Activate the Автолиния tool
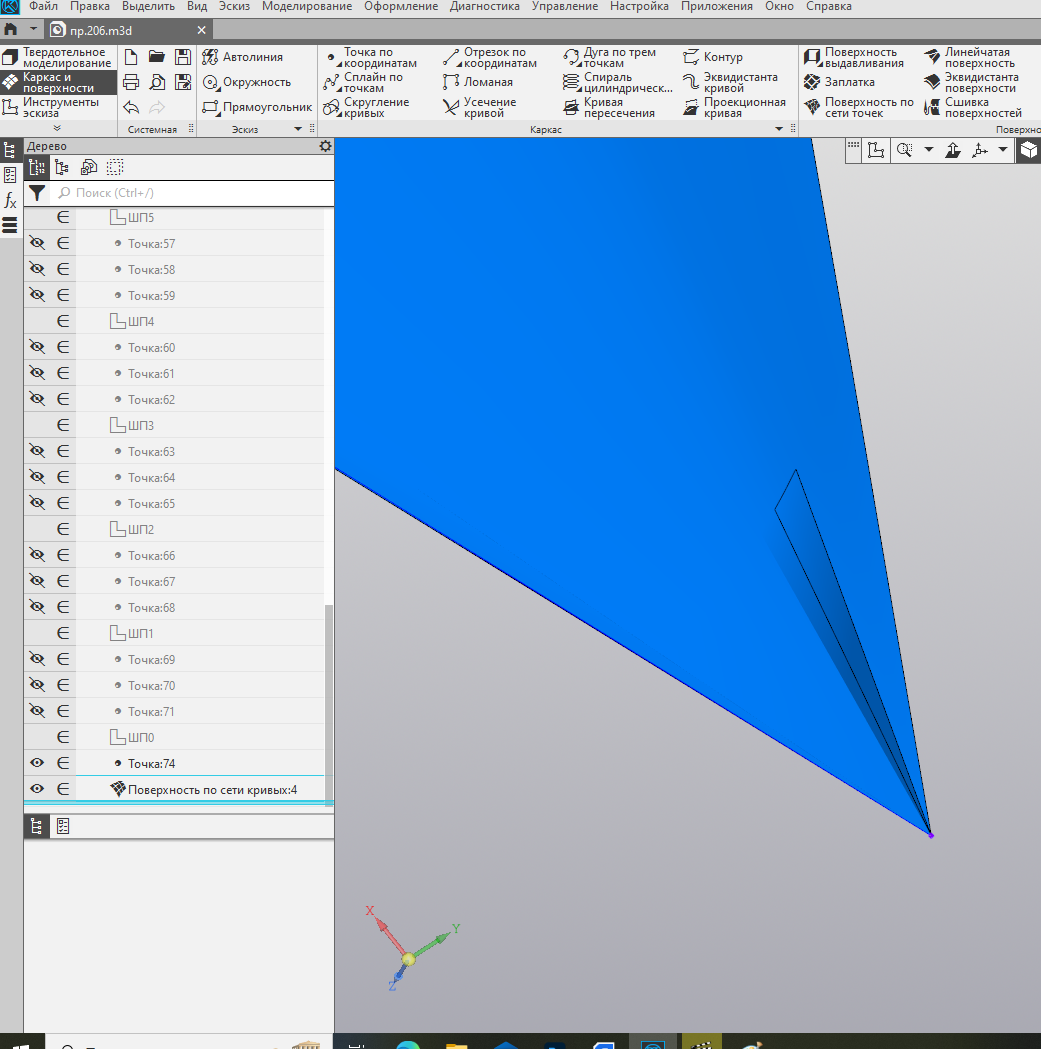1041x1049 pixels. [243, 57]
